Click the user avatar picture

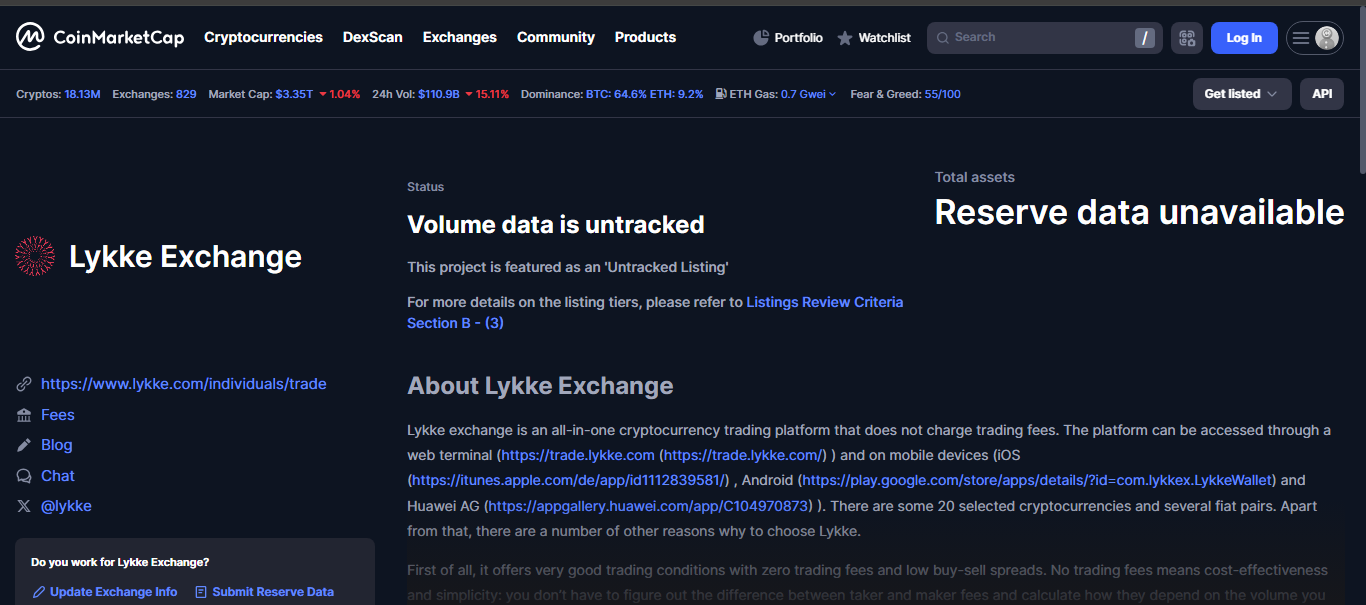coord(1327,38)
